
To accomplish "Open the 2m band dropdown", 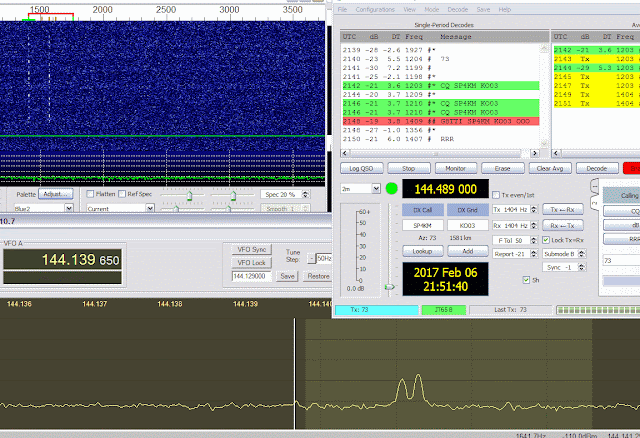I will coord(376,189).
